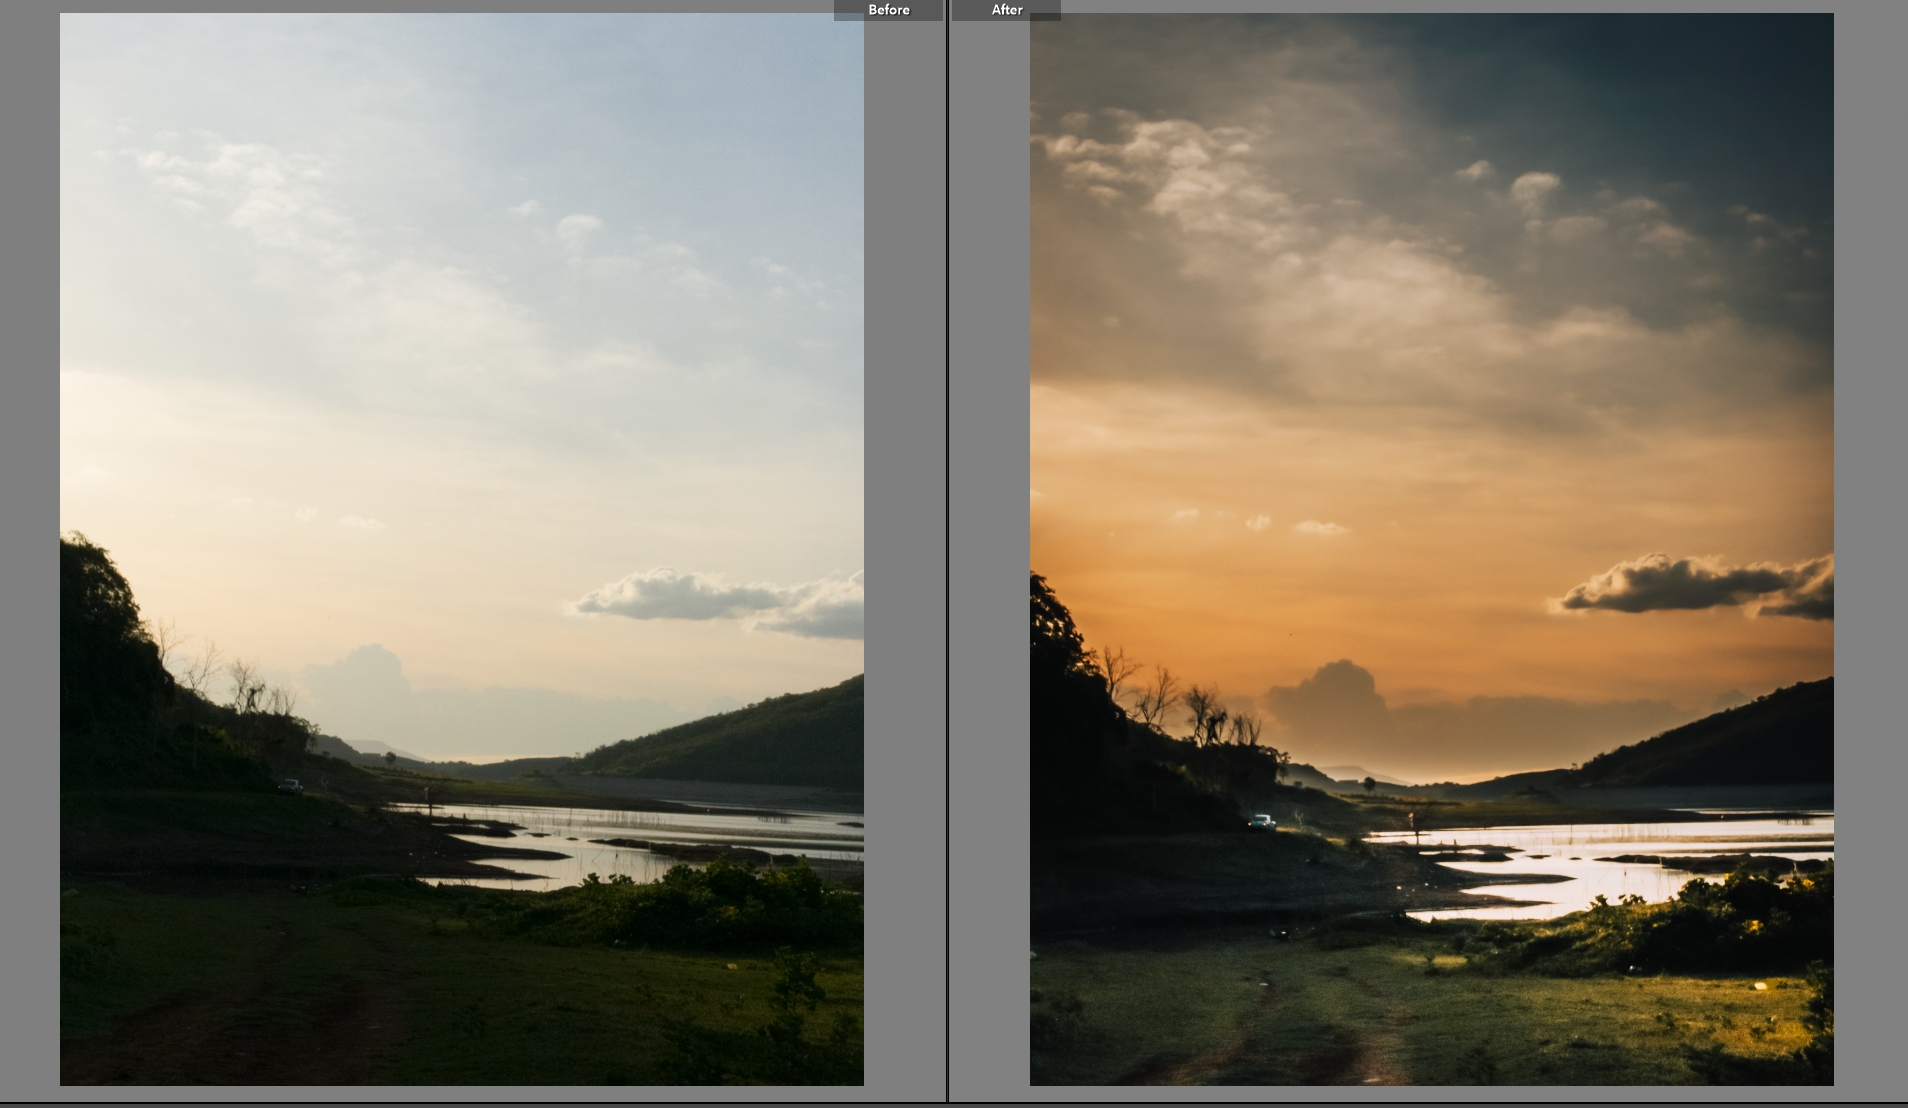Select the Before photo preview
1908x1108 pixels.
[x=462, y=549]
